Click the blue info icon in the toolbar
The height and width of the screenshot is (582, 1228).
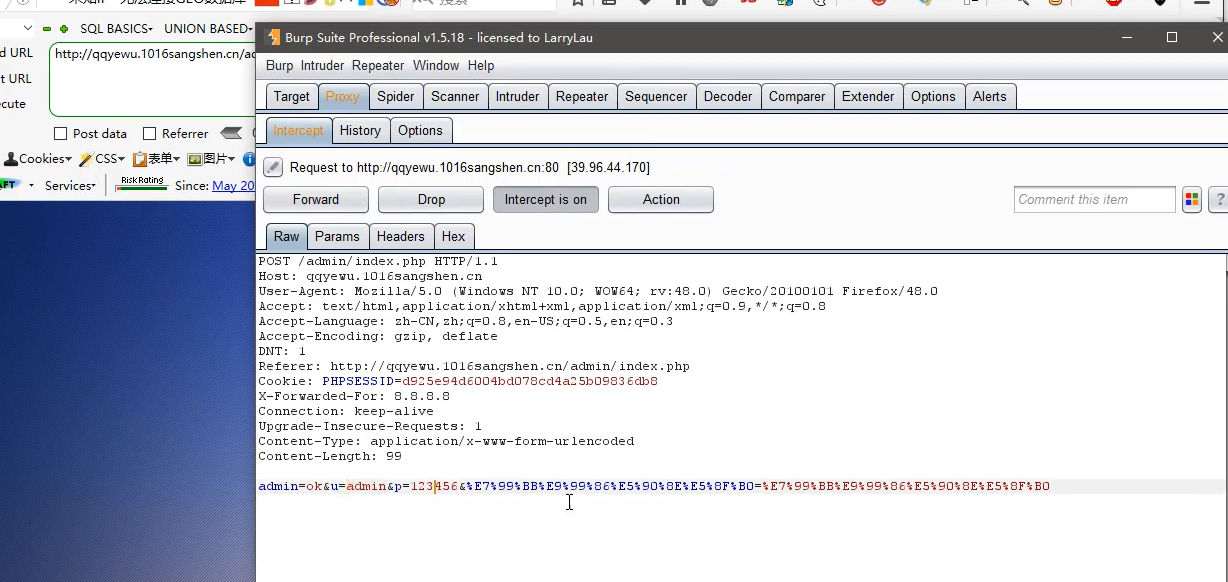[248, 159]
